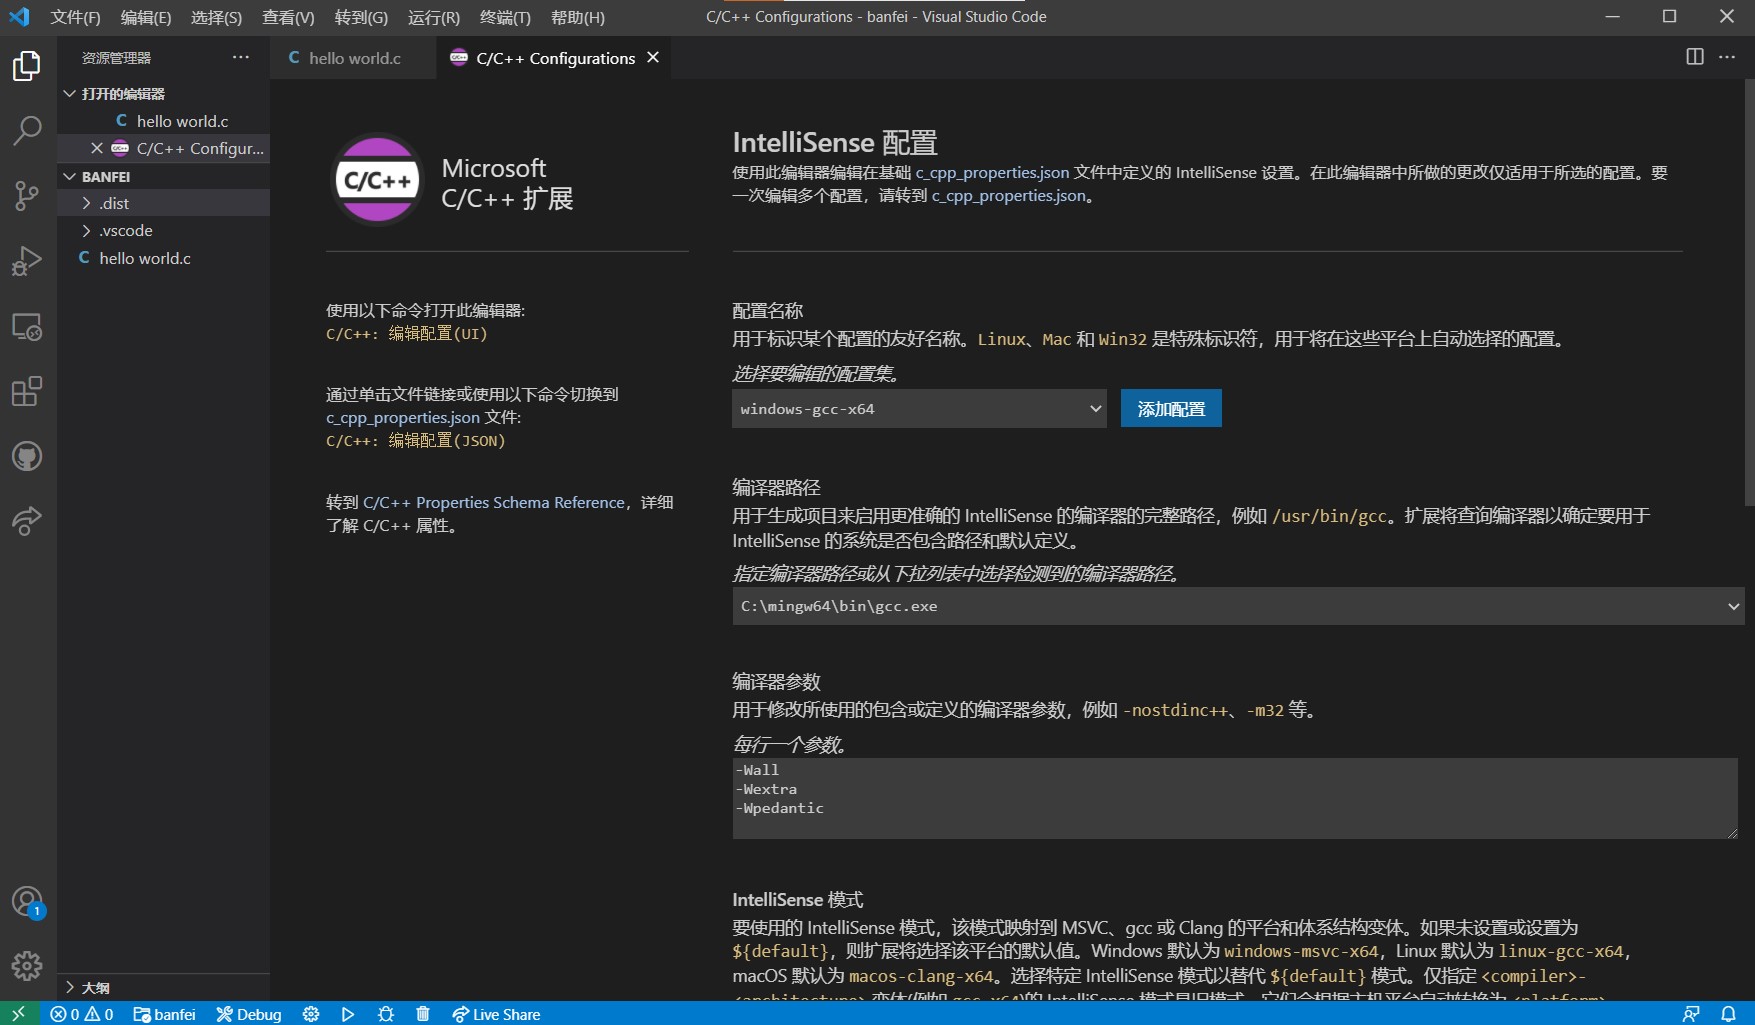Click the 添加配置 button

pyautogui.click(x=1171, y=408)
